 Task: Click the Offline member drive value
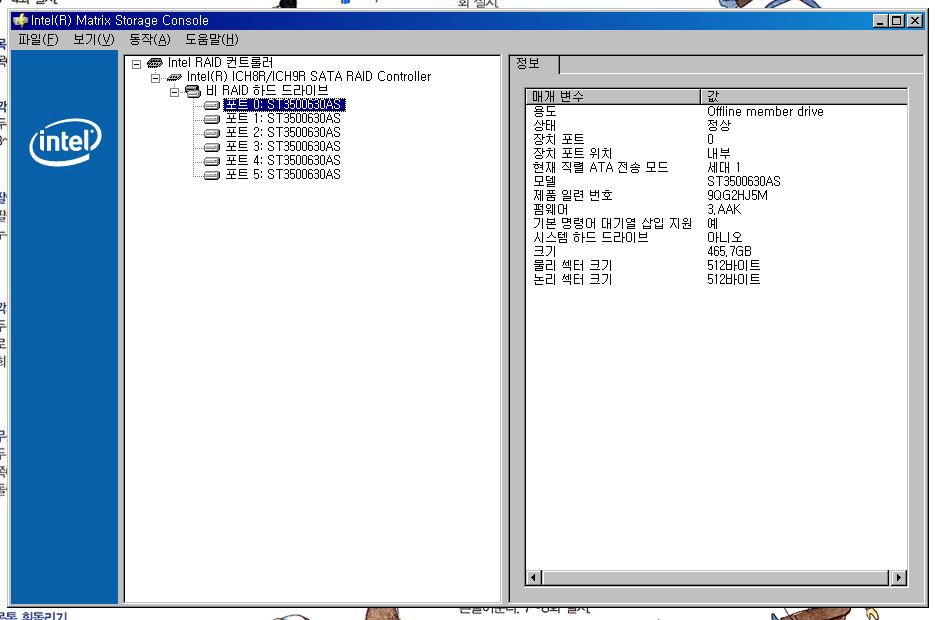click(x=765, y=111)
